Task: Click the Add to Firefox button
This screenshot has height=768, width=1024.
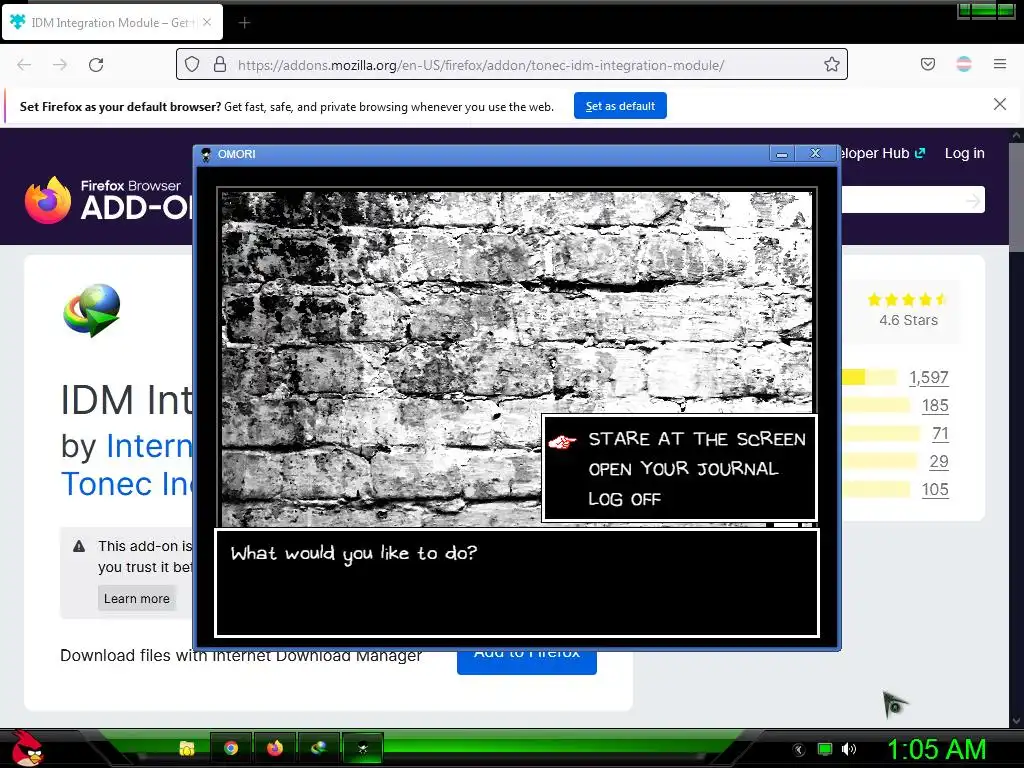Action: coord(526,662)
